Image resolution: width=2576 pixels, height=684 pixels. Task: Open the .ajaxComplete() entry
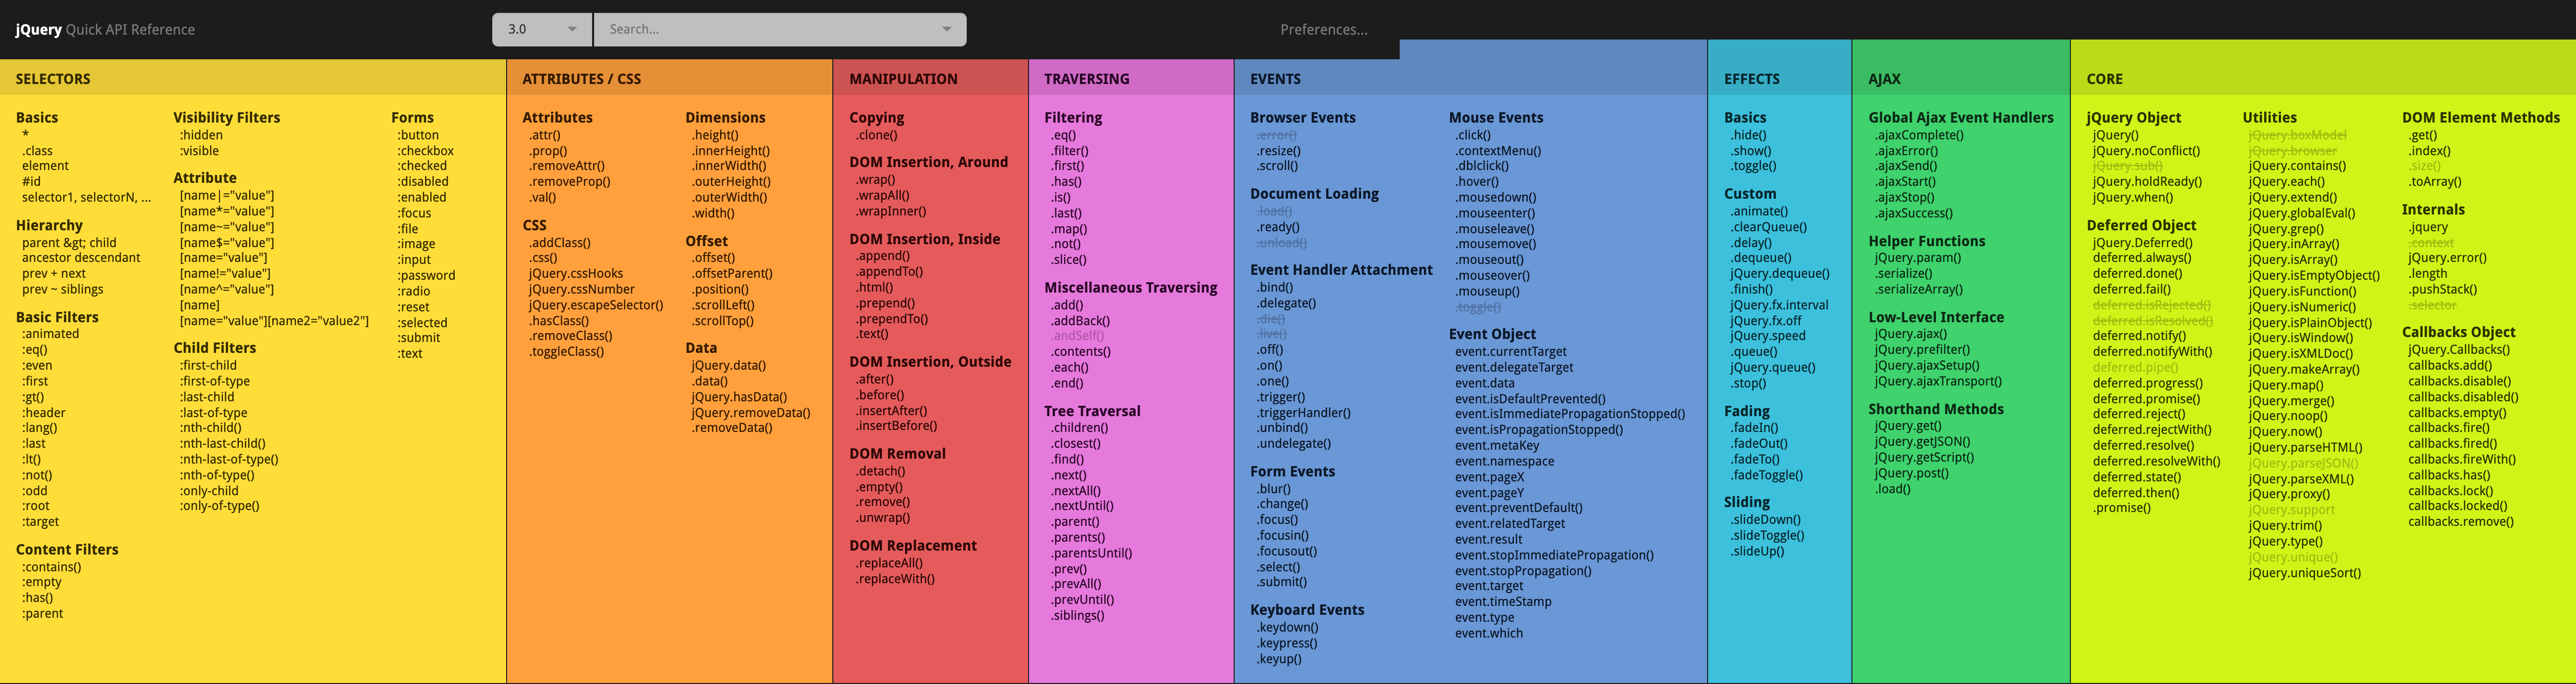pos(1919,135)
